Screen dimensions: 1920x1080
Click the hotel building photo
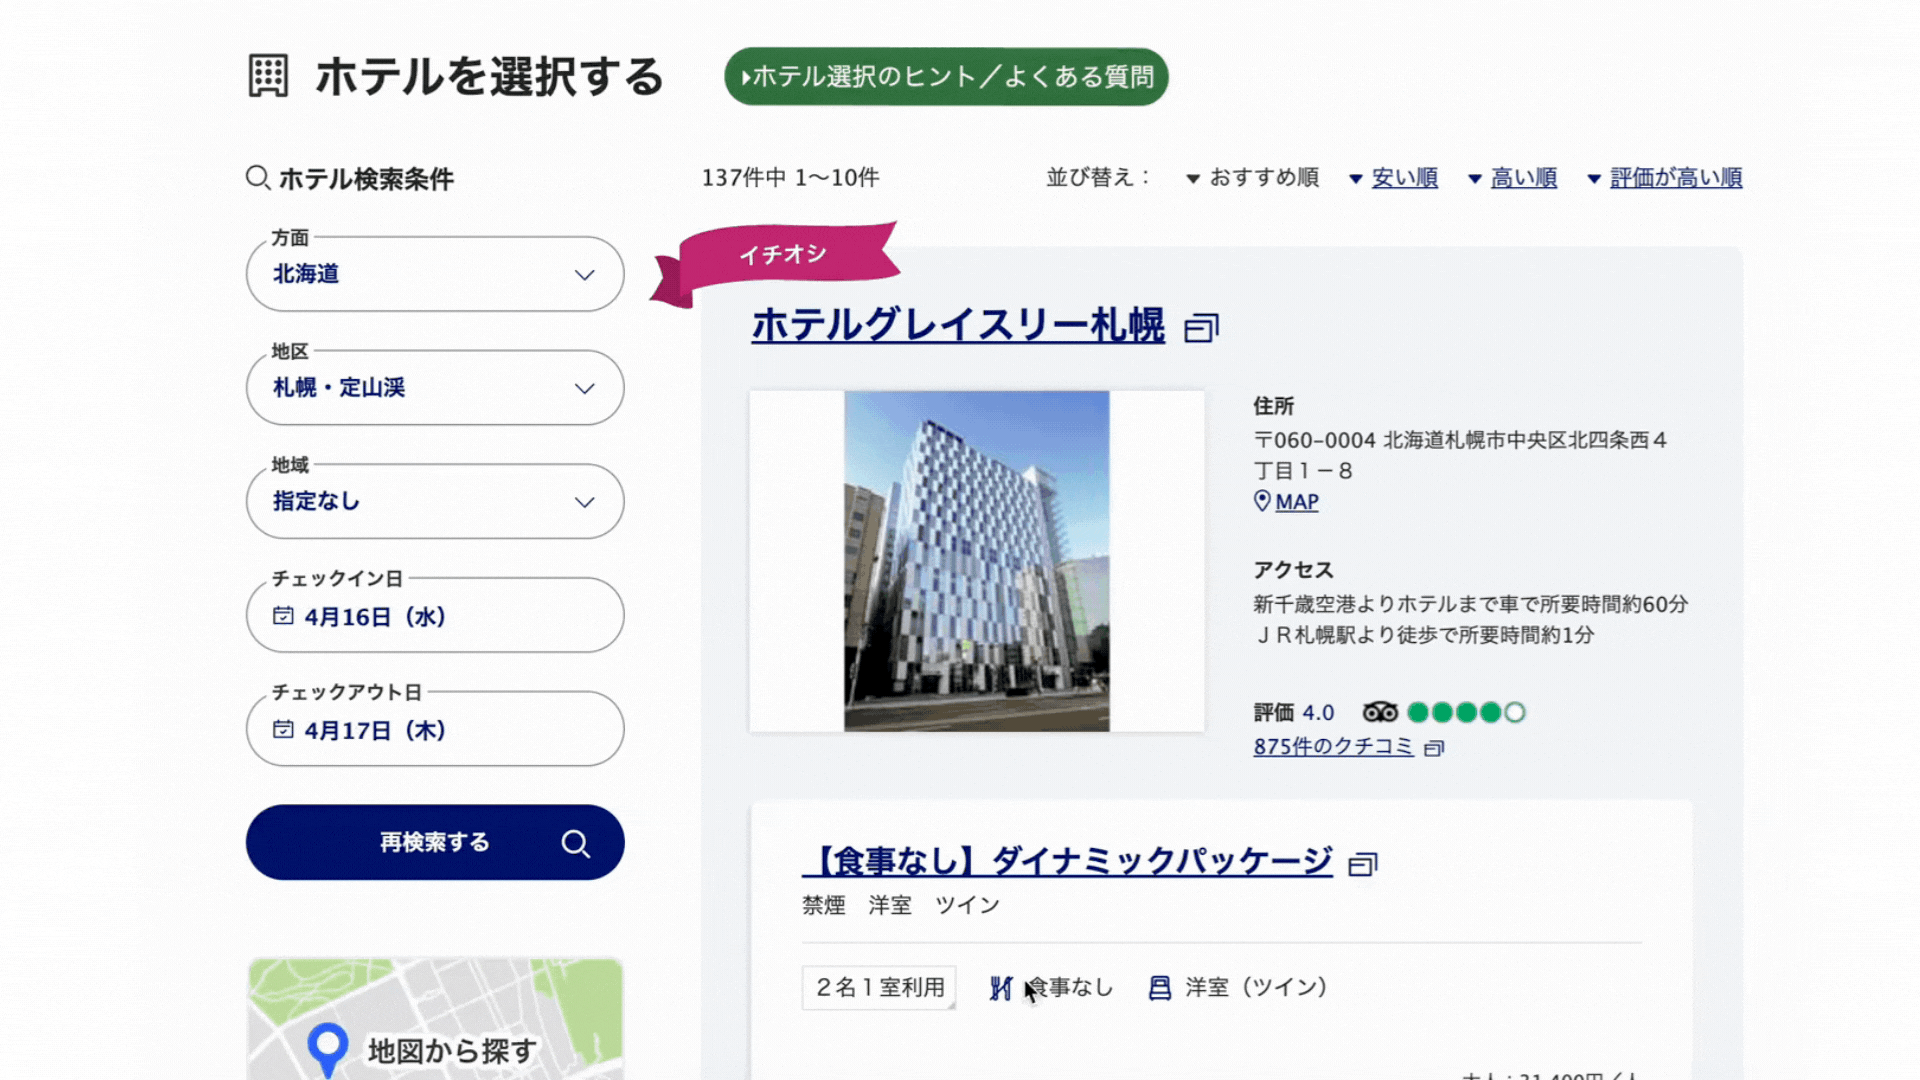976,561
